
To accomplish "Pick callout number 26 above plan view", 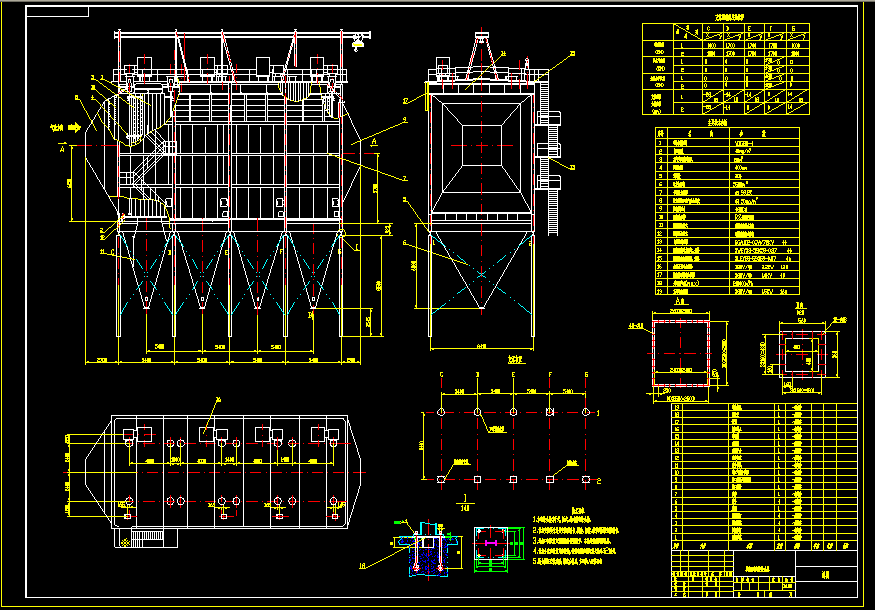I will [x=218, y=400].
